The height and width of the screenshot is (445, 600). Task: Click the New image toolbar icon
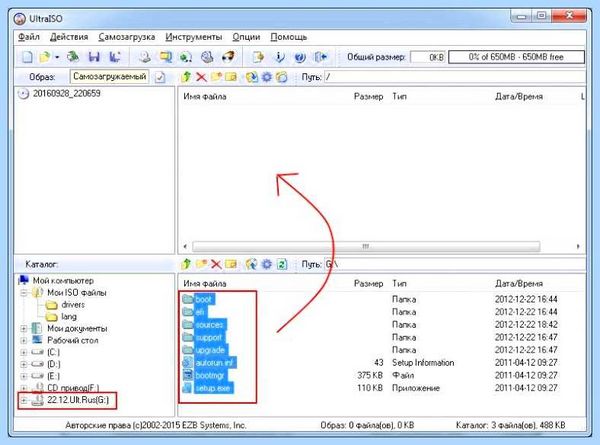click(x=27, y=57)
